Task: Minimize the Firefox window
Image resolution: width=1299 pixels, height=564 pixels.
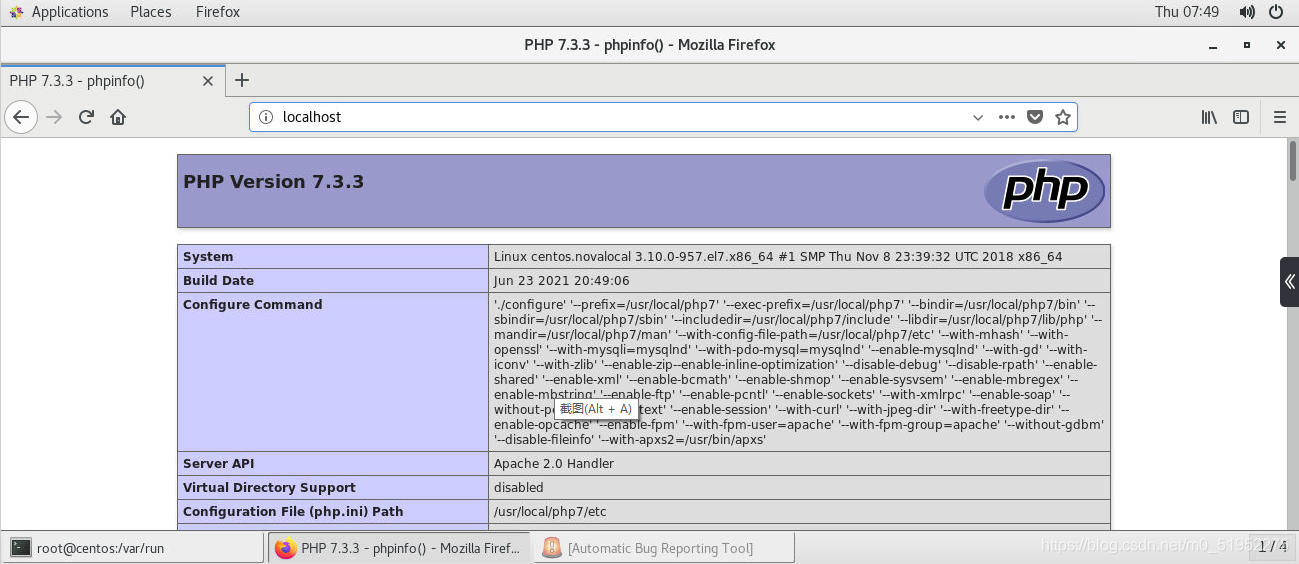Action: point(1213,45)
